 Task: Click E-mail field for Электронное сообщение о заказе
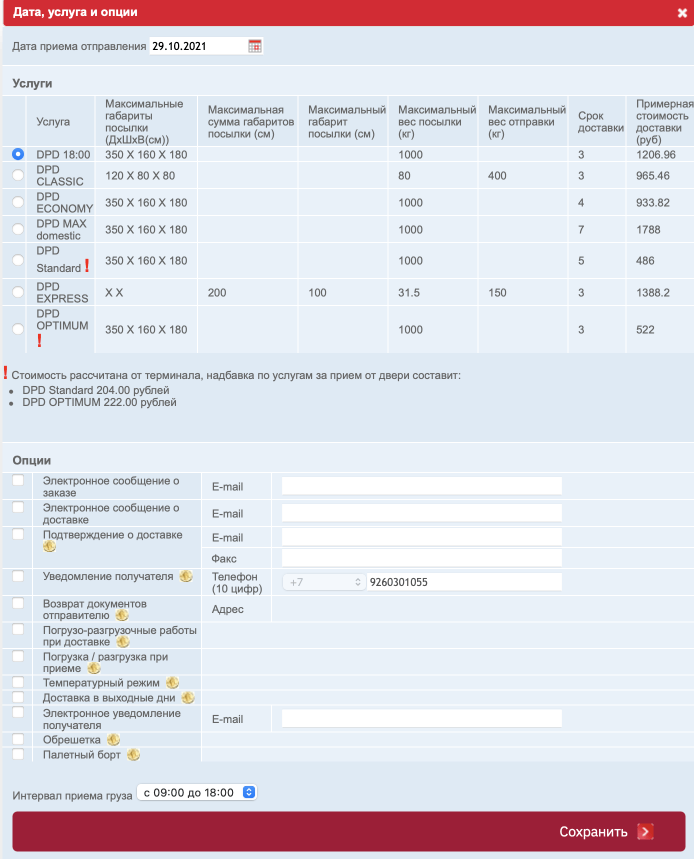(422, 486)
